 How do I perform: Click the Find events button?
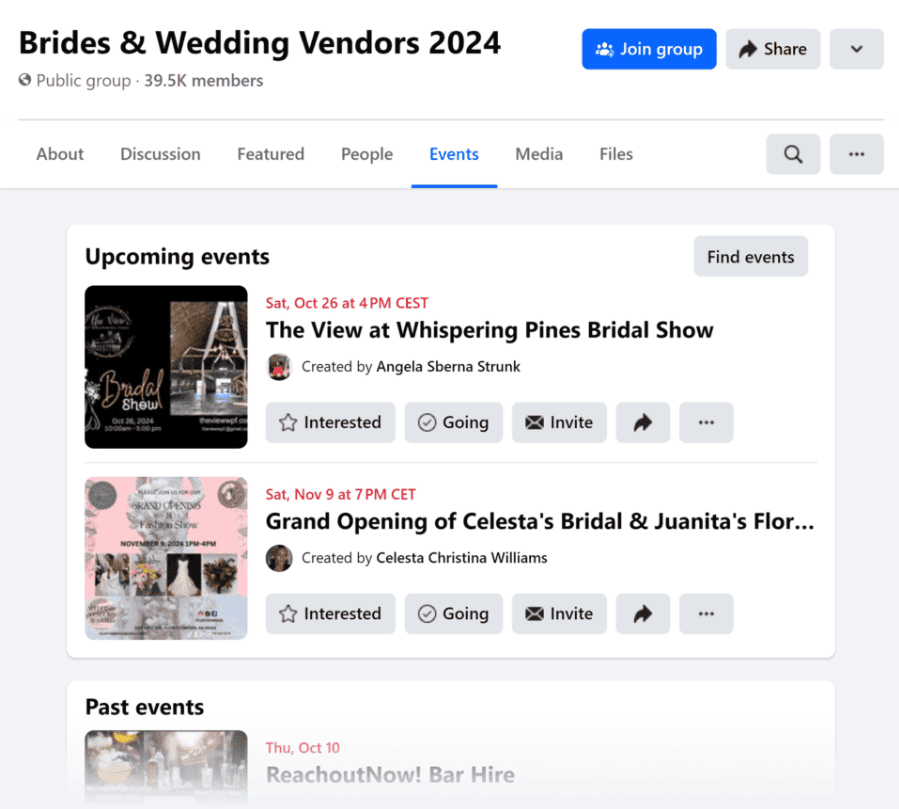click(x=750, y=257)
